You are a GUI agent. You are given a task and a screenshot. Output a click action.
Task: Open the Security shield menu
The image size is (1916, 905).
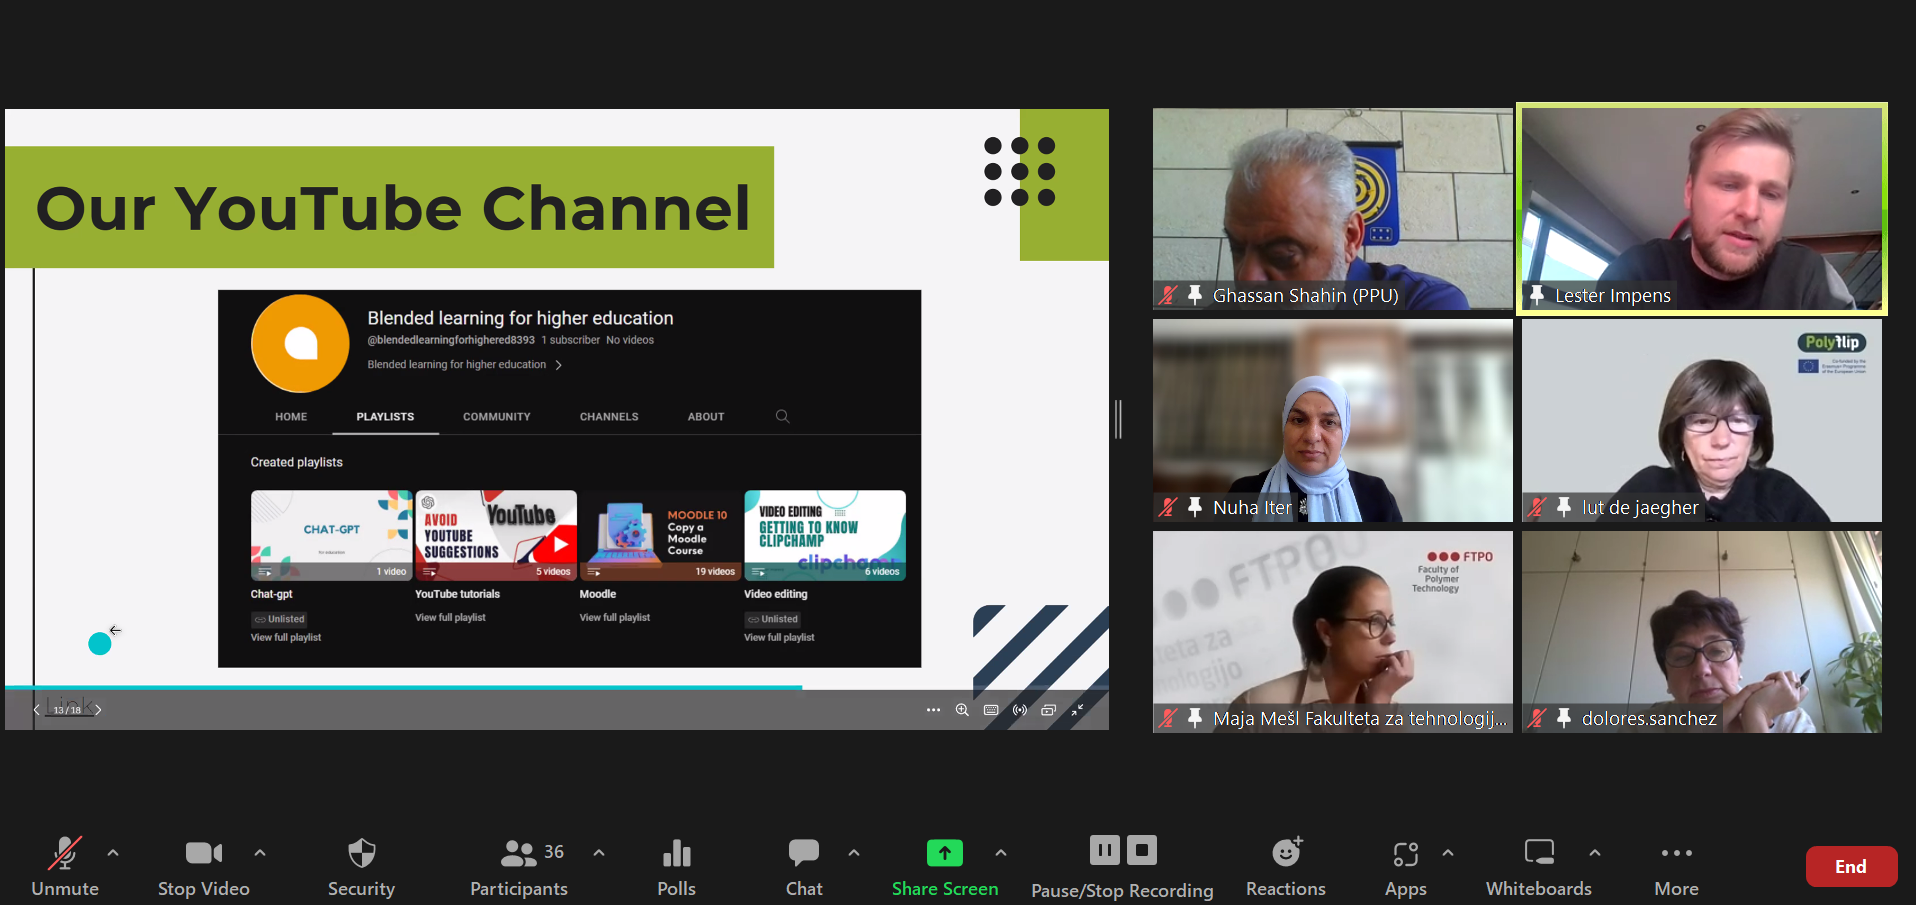click(361, 867)
